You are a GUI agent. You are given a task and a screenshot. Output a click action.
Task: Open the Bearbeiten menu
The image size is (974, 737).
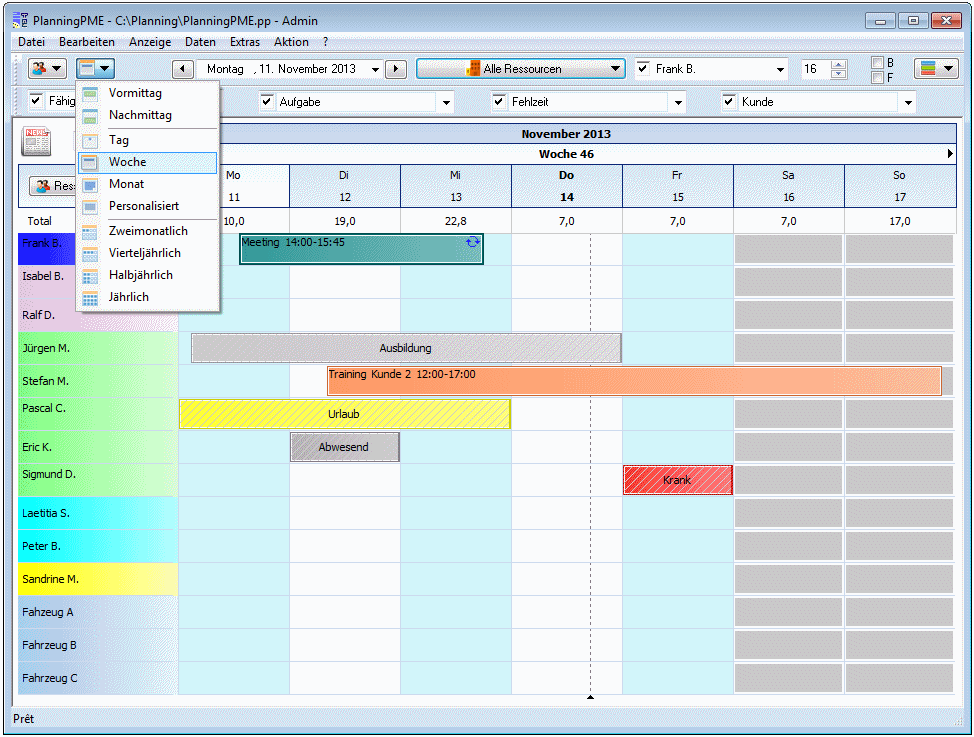pos(87,42)
